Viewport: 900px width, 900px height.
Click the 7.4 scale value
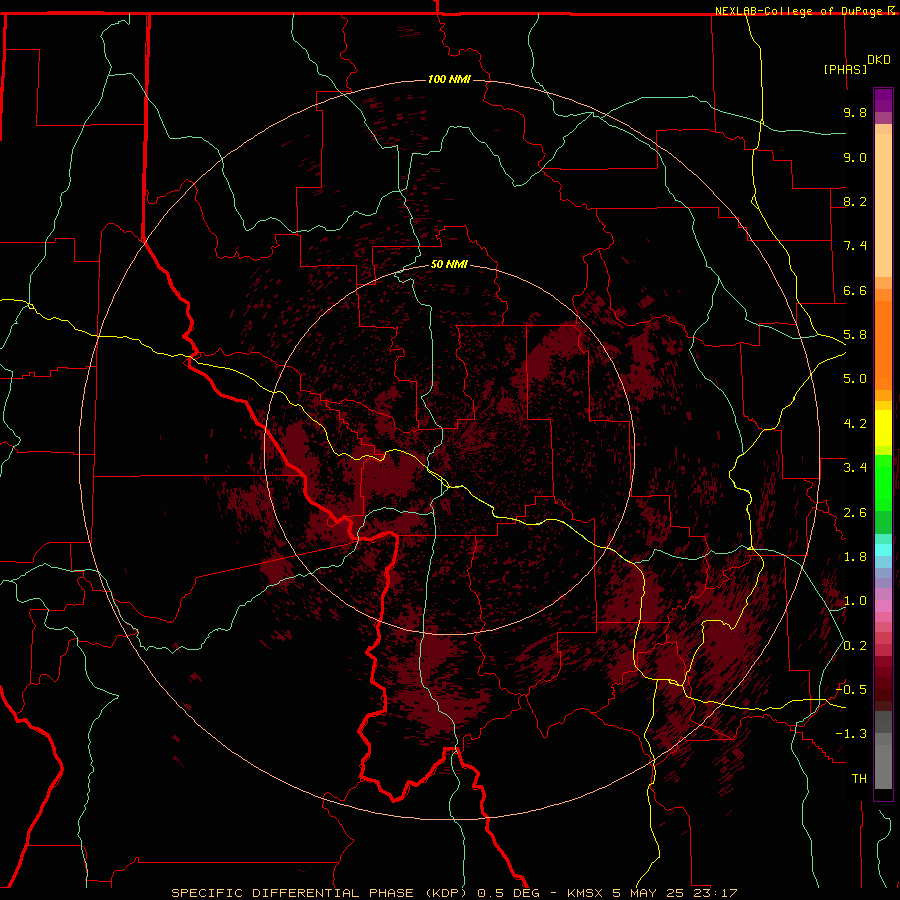coord(855,246)
